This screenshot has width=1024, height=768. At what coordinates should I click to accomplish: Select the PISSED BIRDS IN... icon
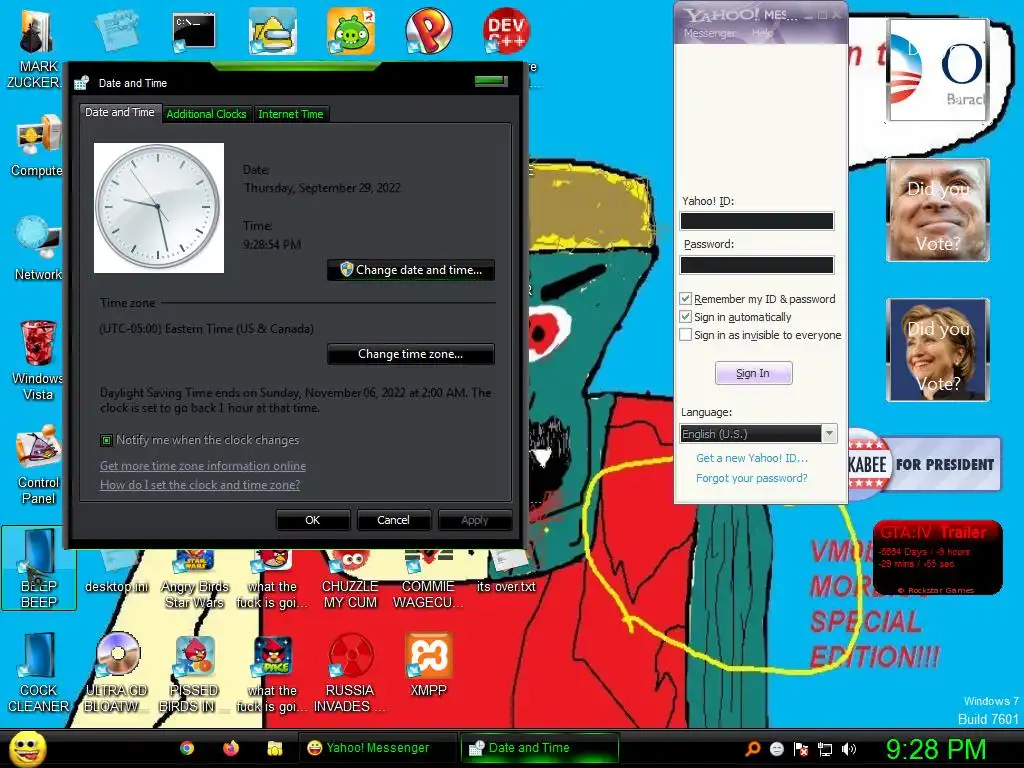pyautogui.click(x=194, y=673)
